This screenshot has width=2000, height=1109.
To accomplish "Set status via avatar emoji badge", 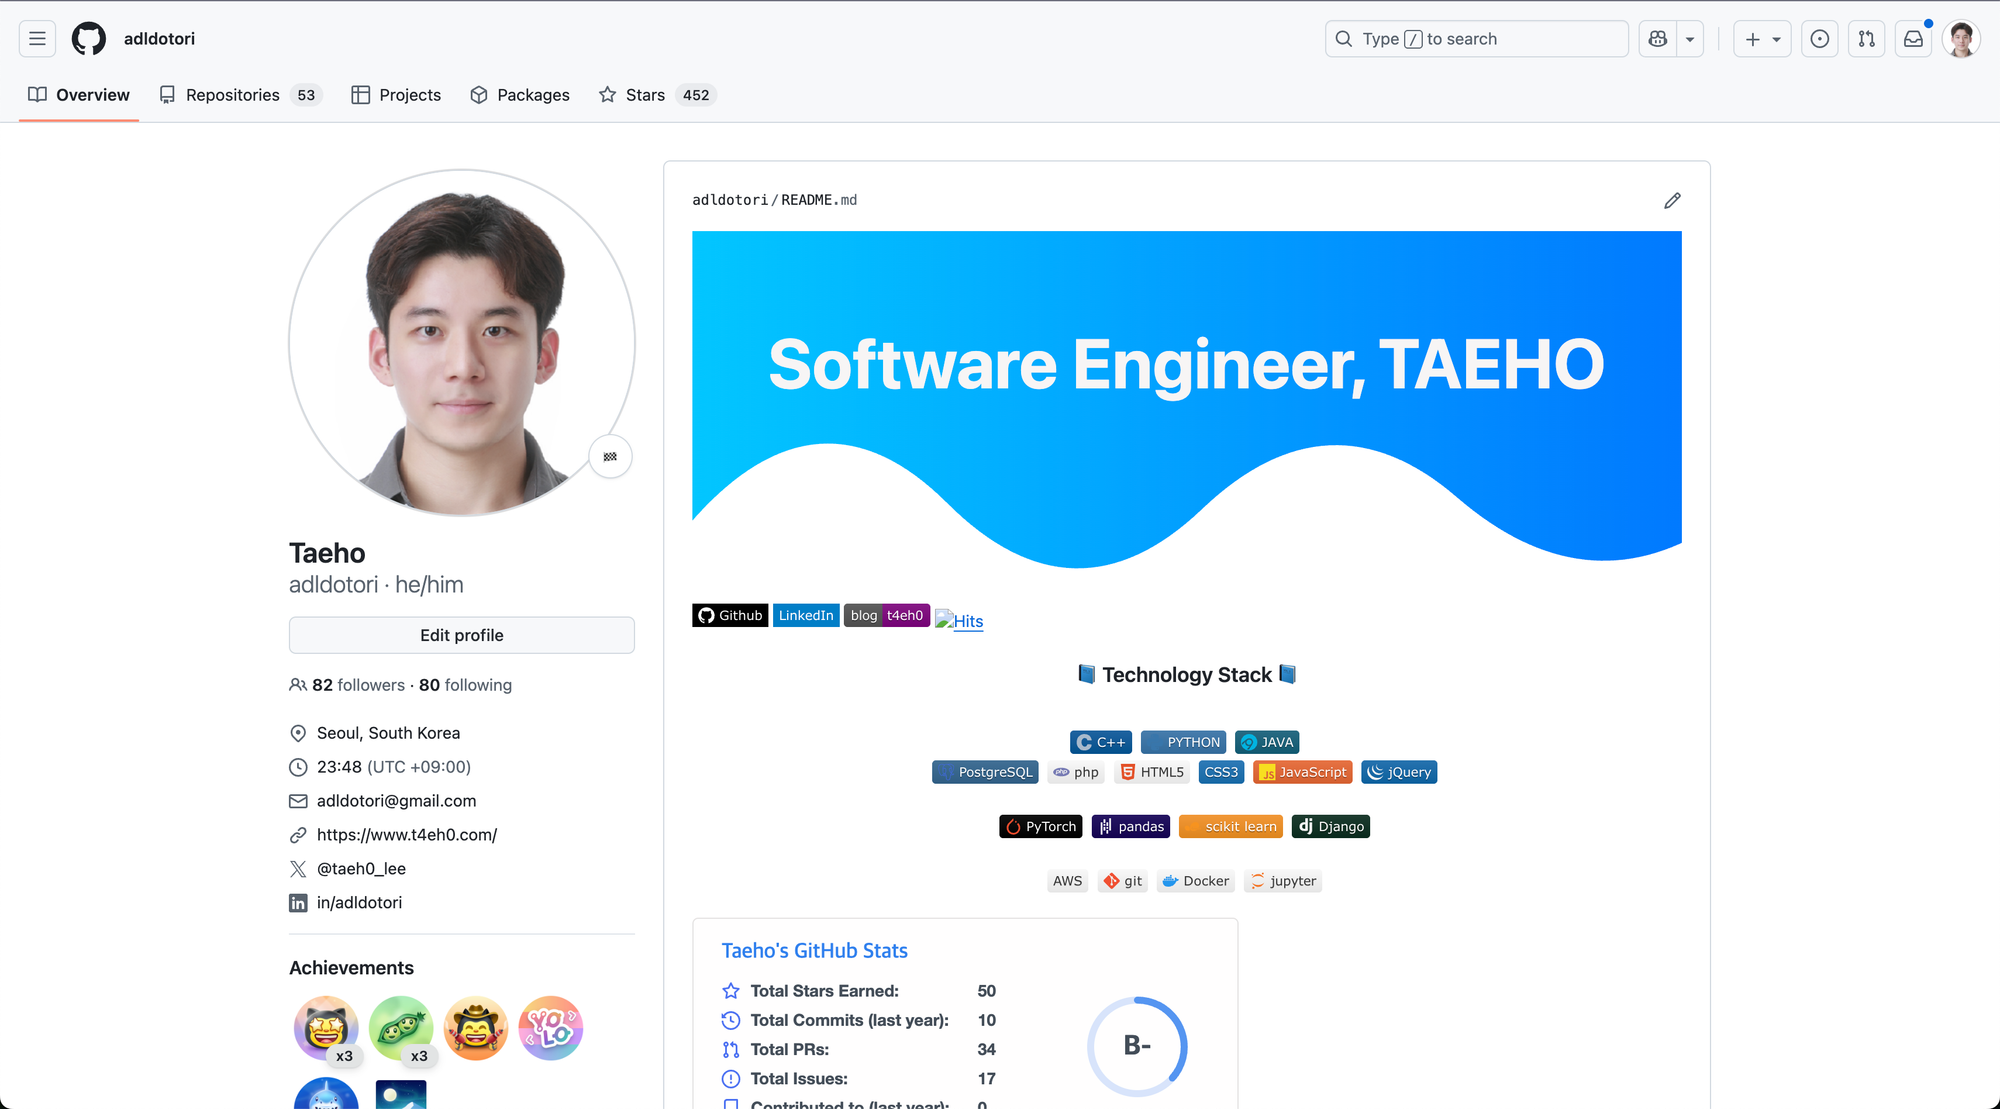I will (610, 457).
